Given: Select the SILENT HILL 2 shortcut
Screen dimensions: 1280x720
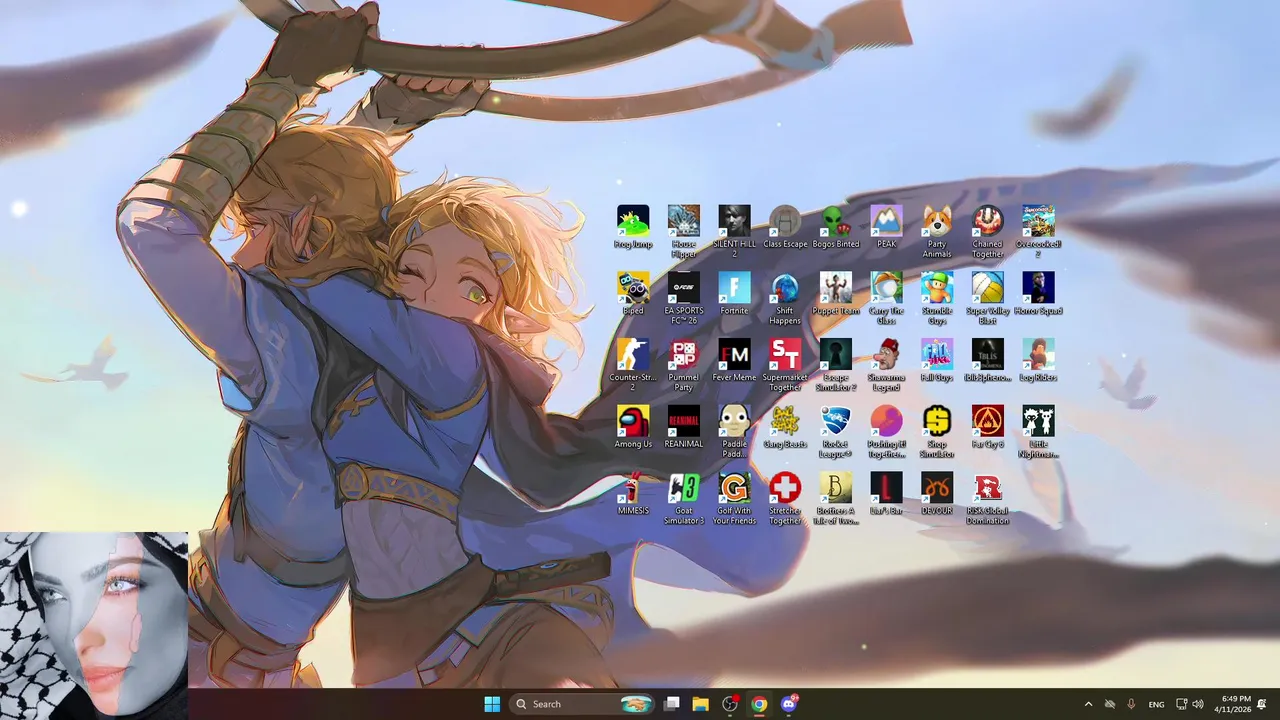Looking at the screenshot, I should pos(734,232).
